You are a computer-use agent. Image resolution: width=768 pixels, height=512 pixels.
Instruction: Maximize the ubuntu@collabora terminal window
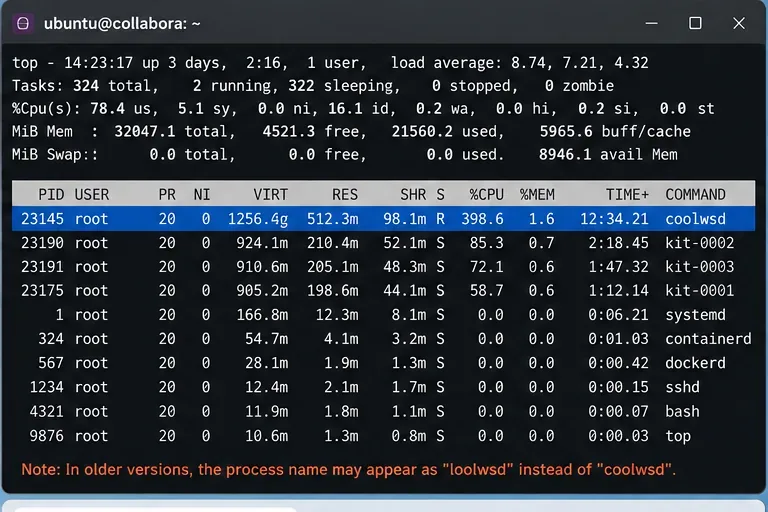coord(695,23)
